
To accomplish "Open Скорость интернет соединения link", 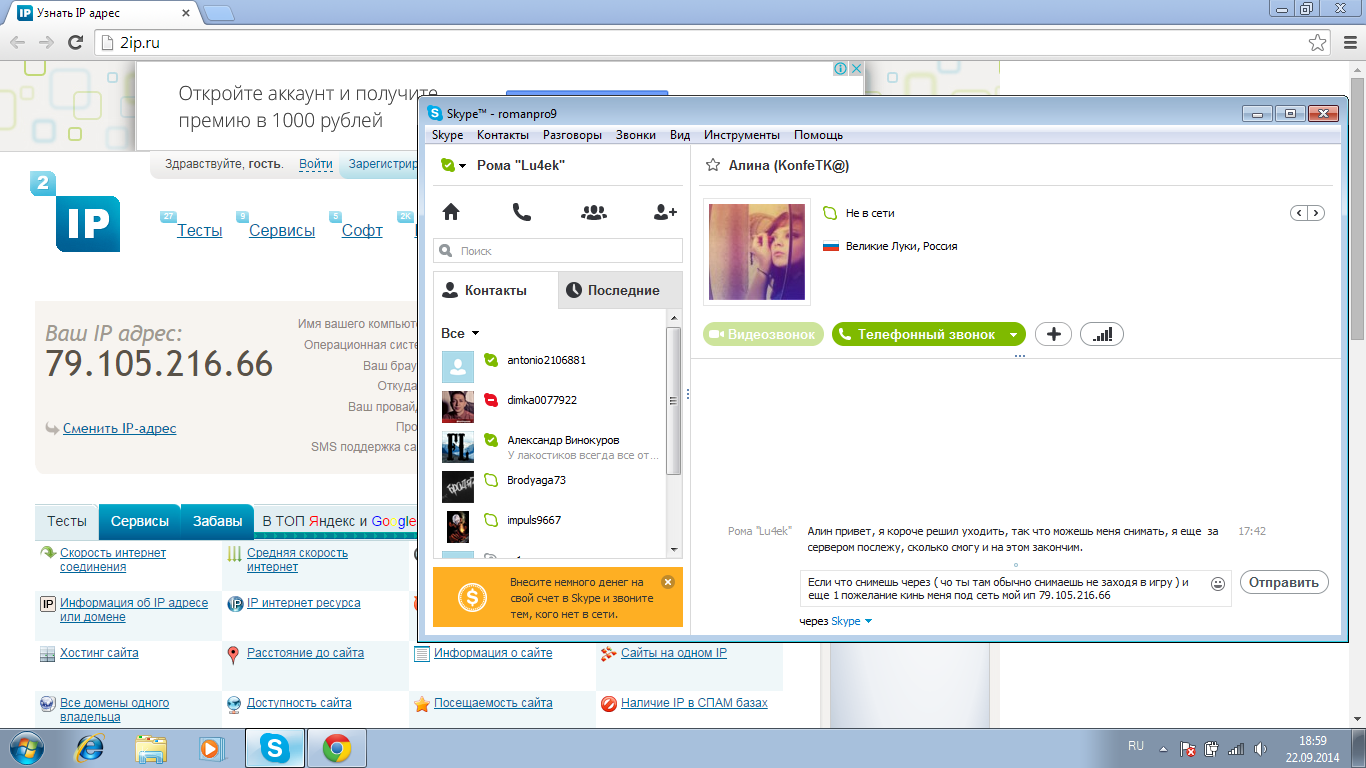I will [x=113, y=560].
